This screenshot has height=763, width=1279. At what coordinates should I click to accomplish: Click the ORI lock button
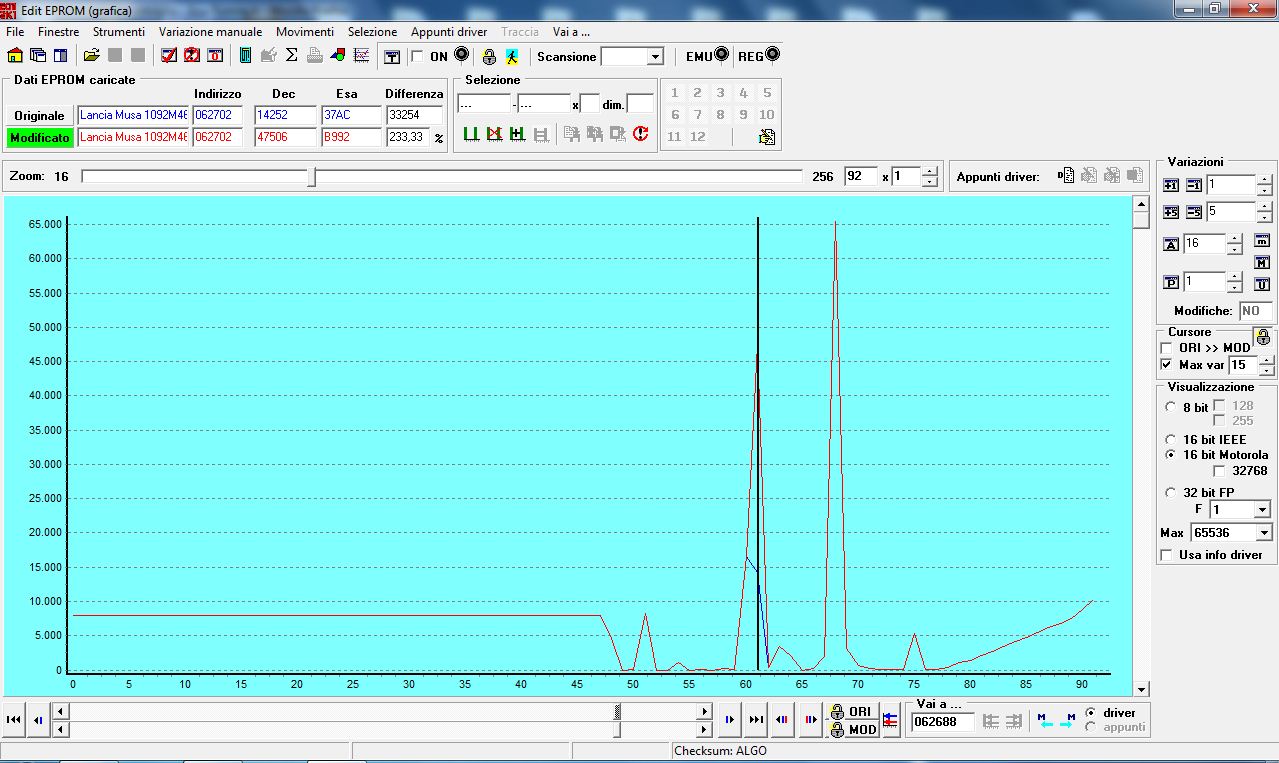point(852,711)
